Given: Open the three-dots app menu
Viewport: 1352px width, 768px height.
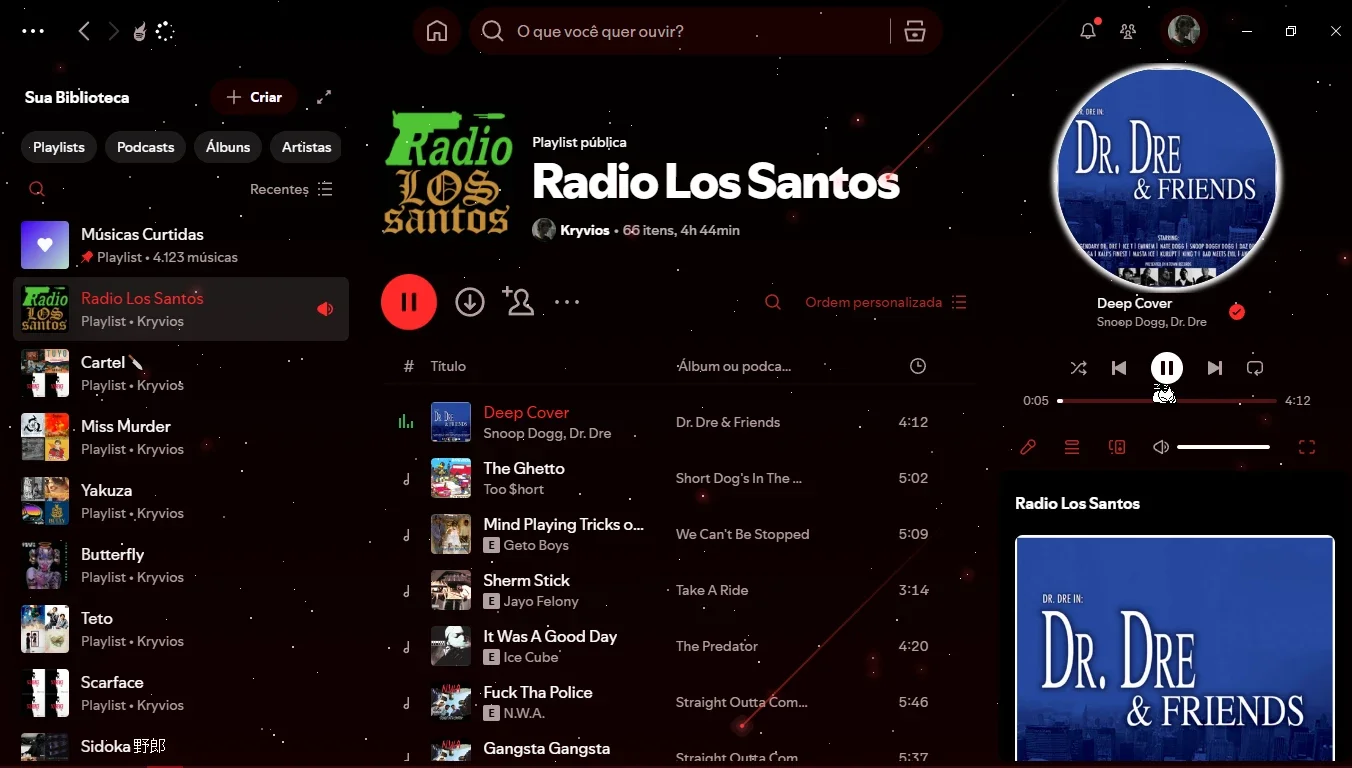Looking at the screenshot, I should 33,31.
